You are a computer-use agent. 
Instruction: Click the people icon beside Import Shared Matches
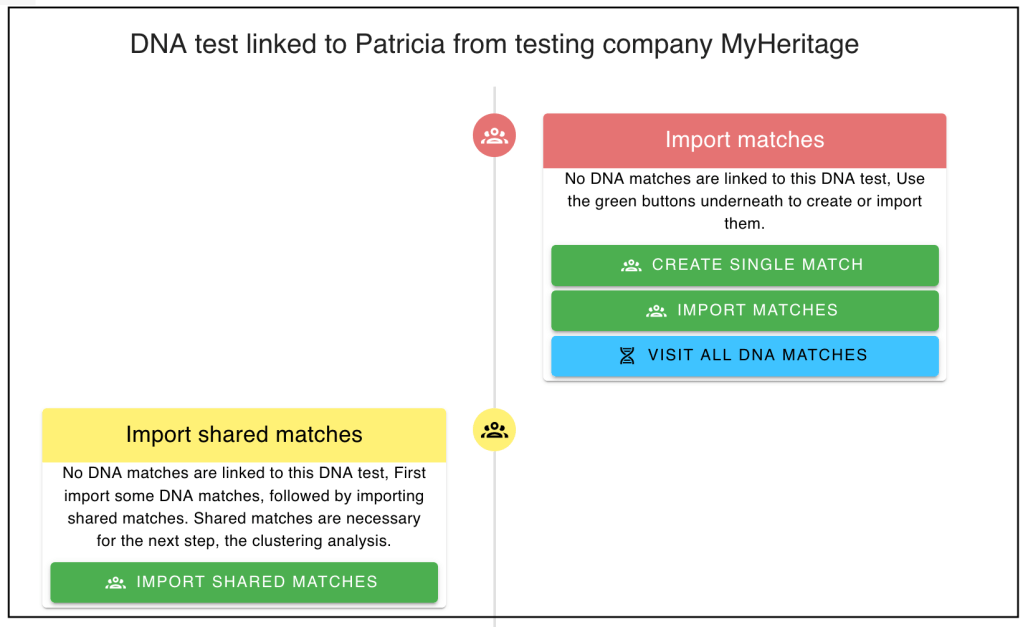pyautogui.click(x=115, y=582)
